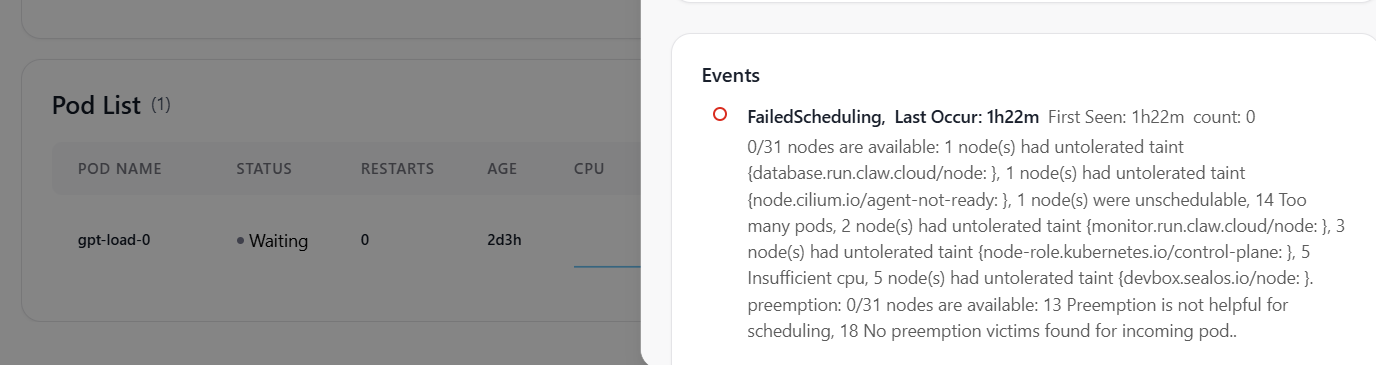Image resolution: width=1376 pixels, height=365 pixels.
Task: Click the restarts value 0 in pod row
Action: click(x=365, y=240)
